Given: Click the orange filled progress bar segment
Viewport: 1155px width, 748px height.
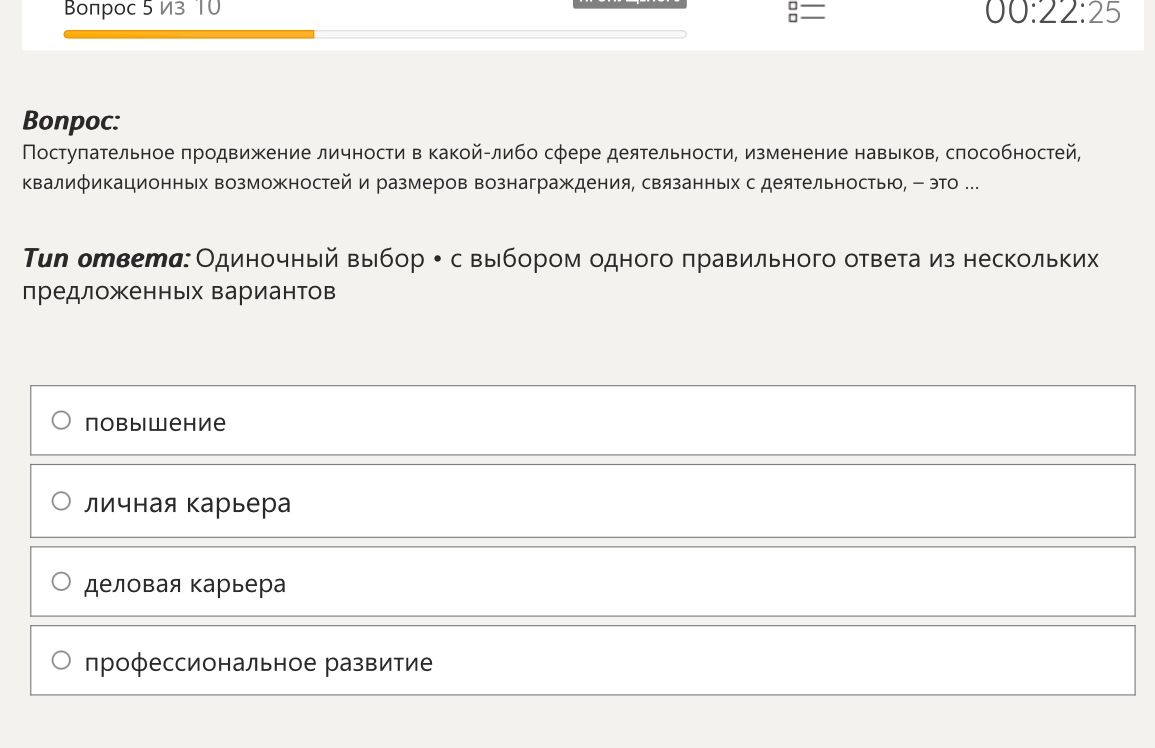Looking at the screenshot, I should point(189,34).
